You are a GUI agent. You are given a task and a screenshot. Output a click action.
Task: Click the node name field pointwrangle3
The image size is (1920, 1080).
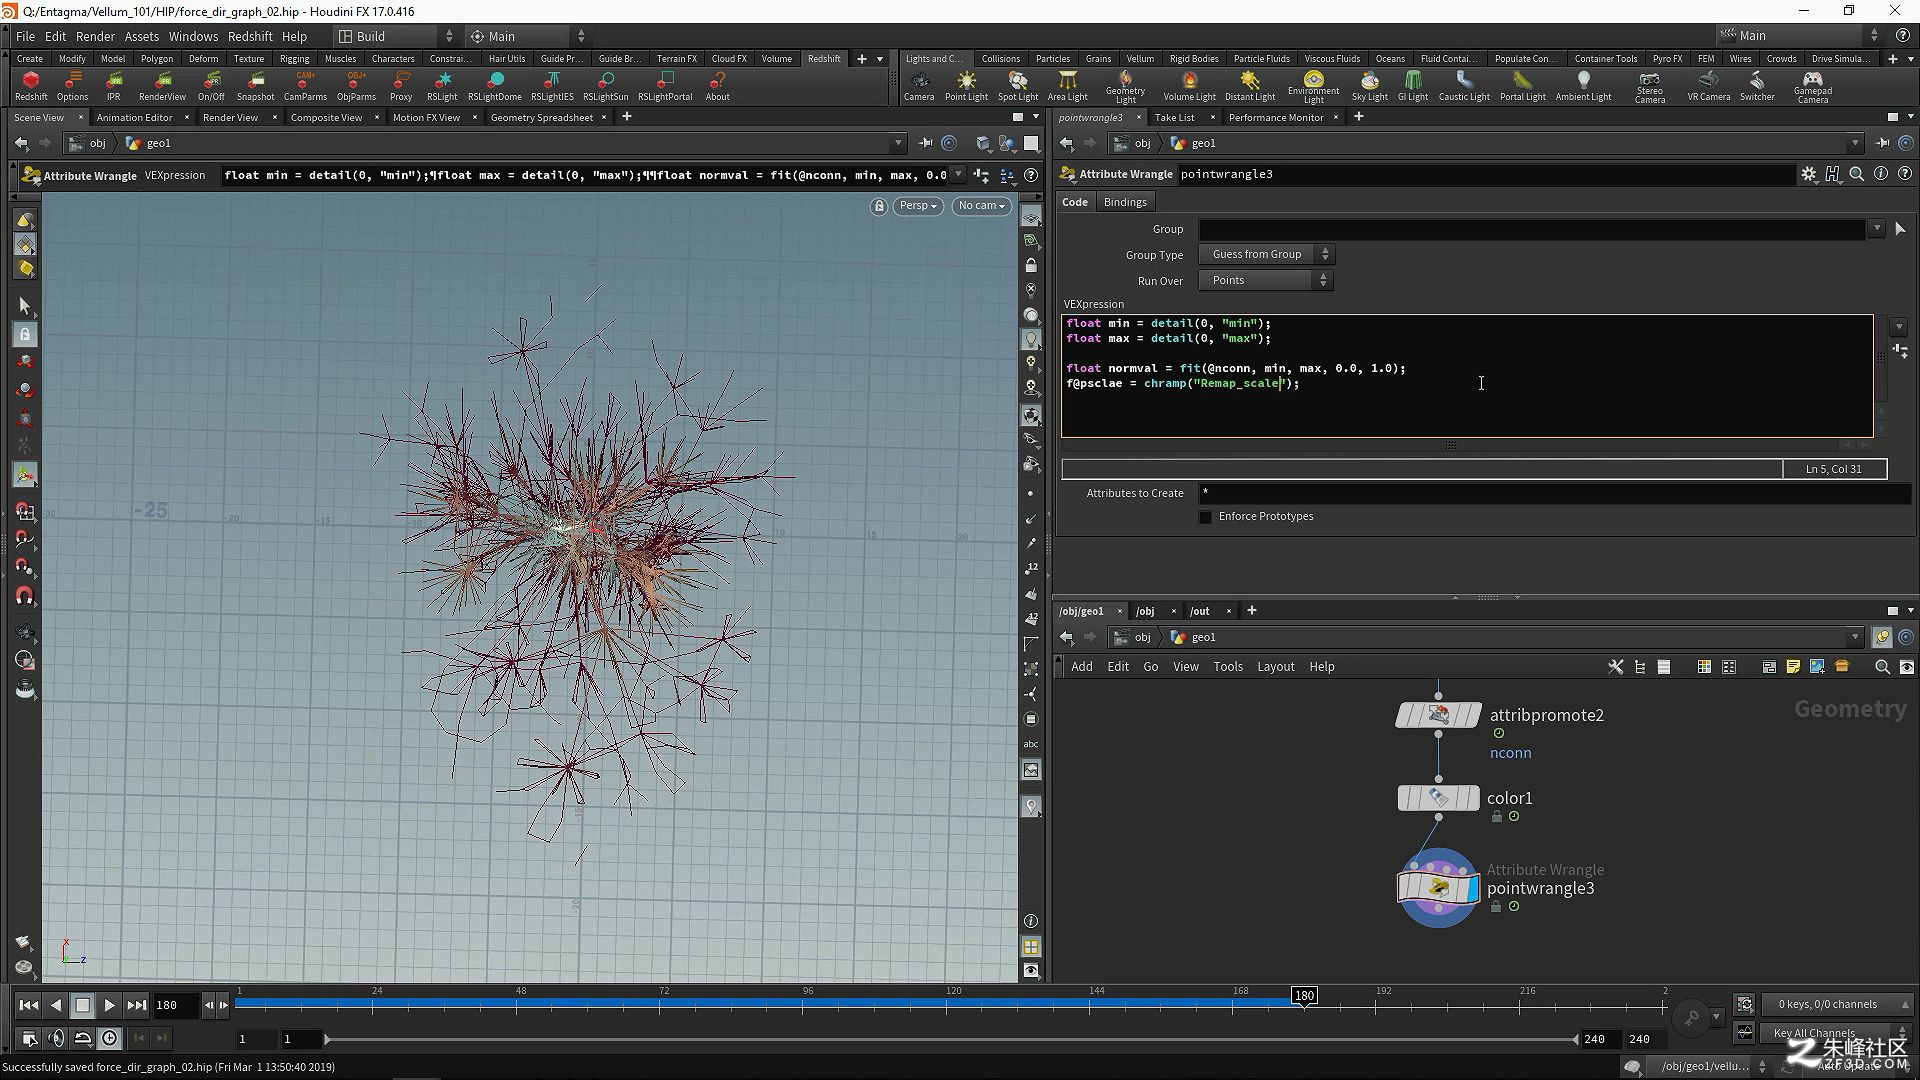coord(1485,174)
